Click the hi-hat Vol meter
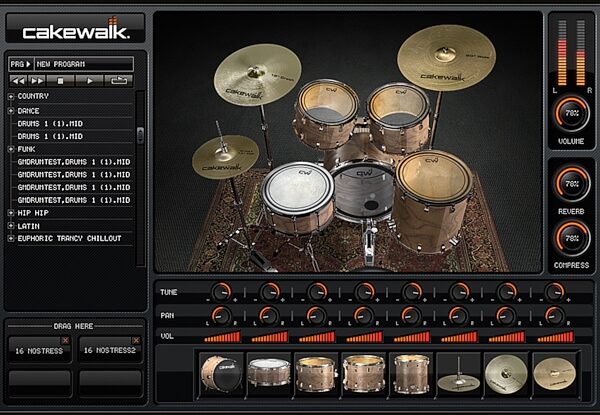The image size is (600, 415). [x=459, y=337]
